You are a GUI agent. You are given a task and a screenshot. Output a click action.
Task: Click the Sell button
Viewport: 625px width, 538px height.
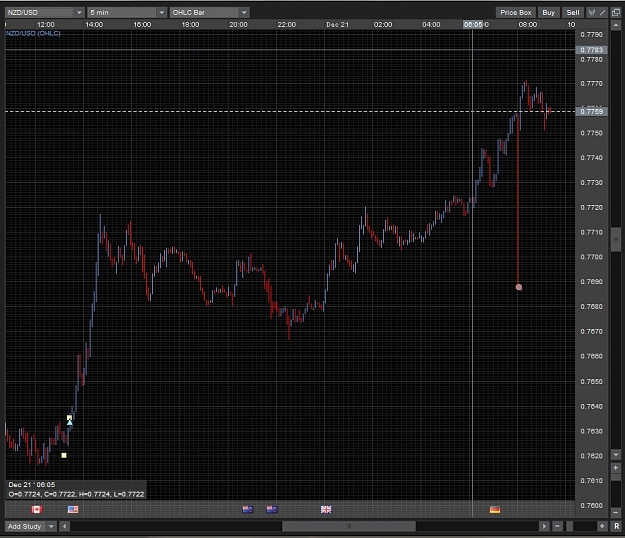tap(573, 12)
